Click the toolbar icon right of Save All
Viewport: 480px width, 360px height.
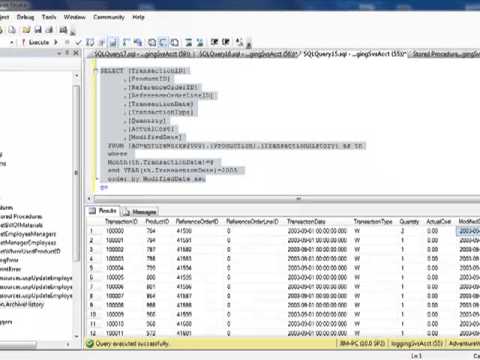[63, 30]
